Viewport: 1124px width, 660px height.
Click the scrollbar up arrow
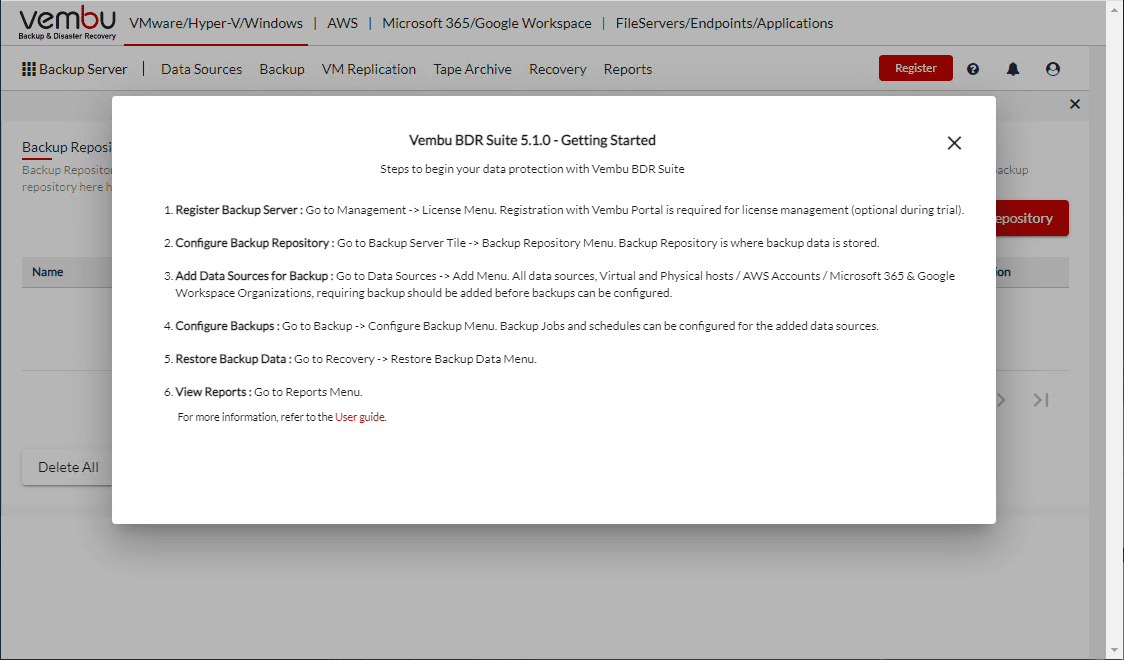1114,8
